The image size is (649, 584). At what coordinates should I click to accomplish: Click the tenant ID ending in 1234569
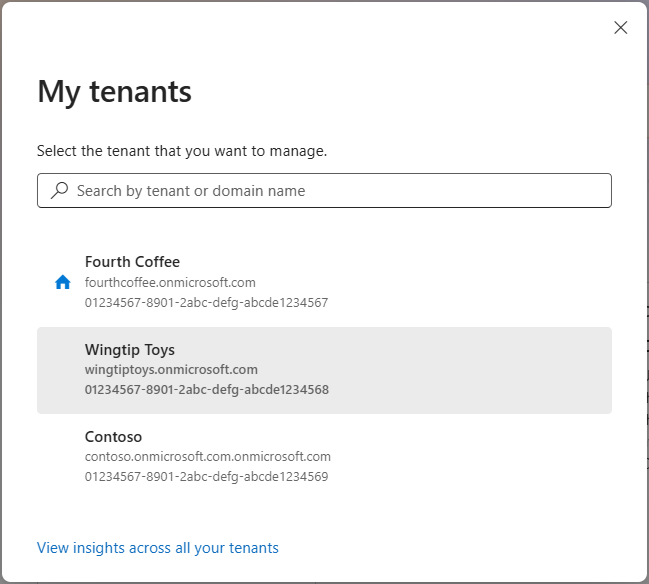[207, 476]
